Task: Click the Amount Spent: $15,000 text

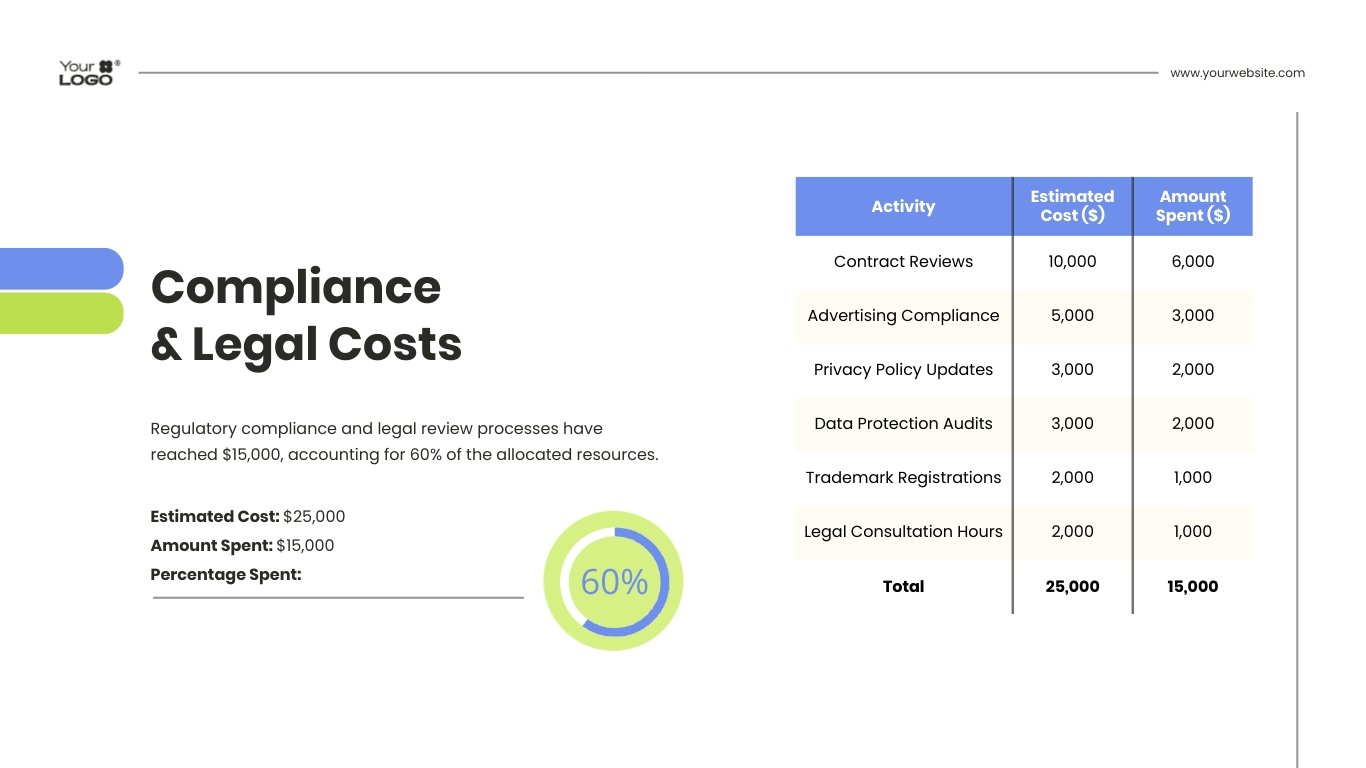Action: click(x=241, y=545)
